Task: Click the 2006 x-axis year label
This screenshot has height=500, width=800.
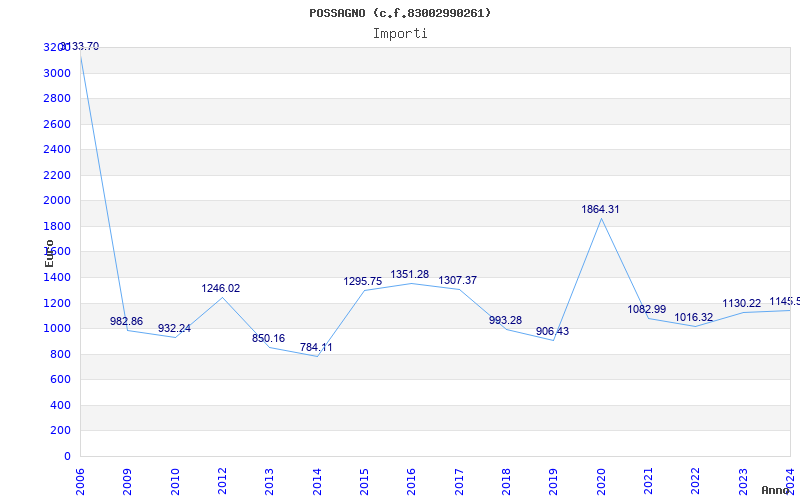Action: coord(80,482)
